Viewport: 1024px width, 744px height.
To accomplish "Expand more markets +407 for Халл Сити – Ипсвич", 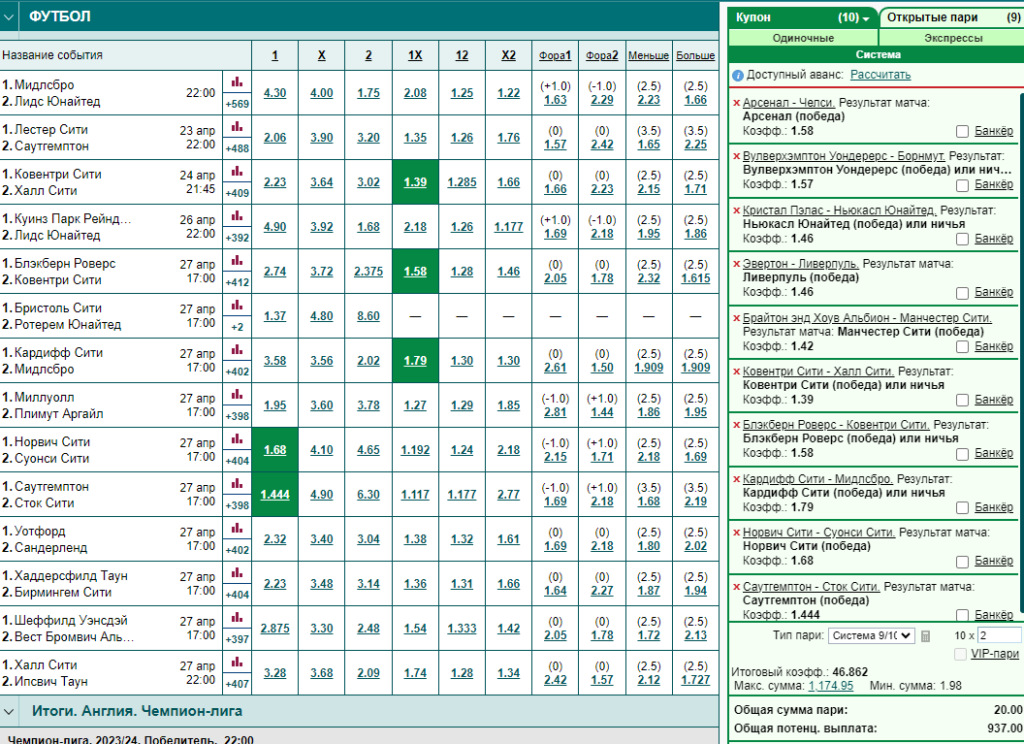I will (x=237, y=684).
